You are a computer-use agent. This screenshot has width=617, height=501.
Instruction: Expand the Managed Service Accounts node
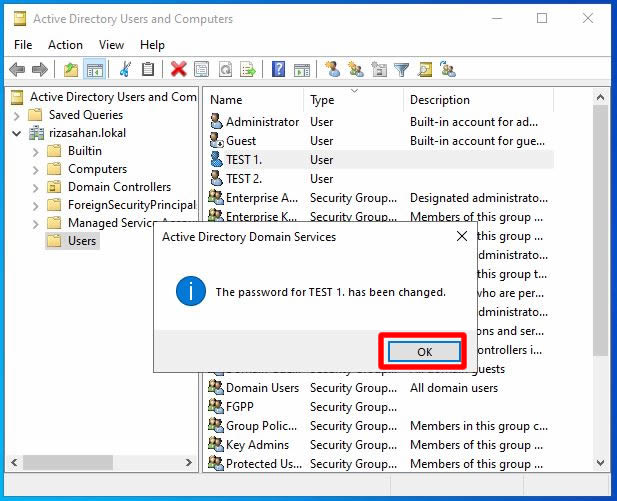[x=35, y=224]
